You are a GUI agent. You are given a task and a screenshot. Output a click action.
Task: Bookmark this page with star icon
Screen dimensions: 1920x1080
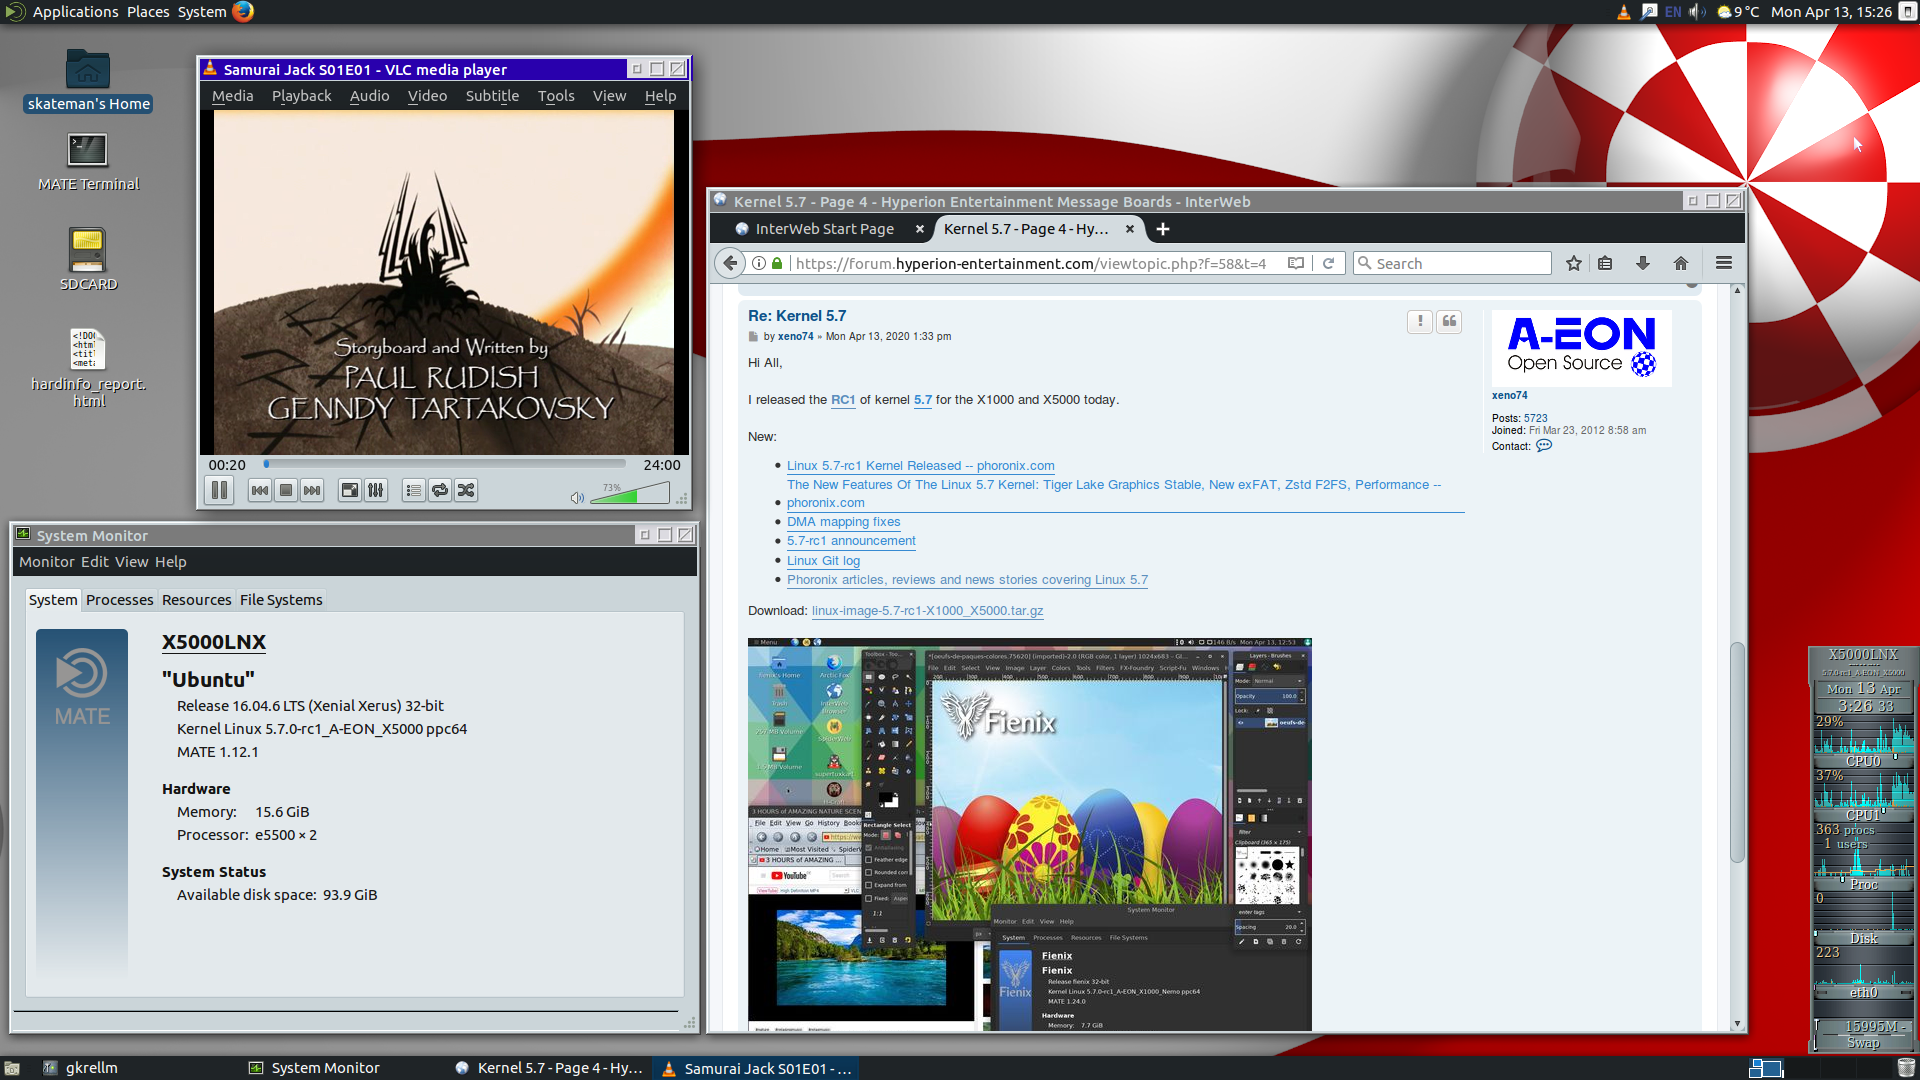point(1574,263)
